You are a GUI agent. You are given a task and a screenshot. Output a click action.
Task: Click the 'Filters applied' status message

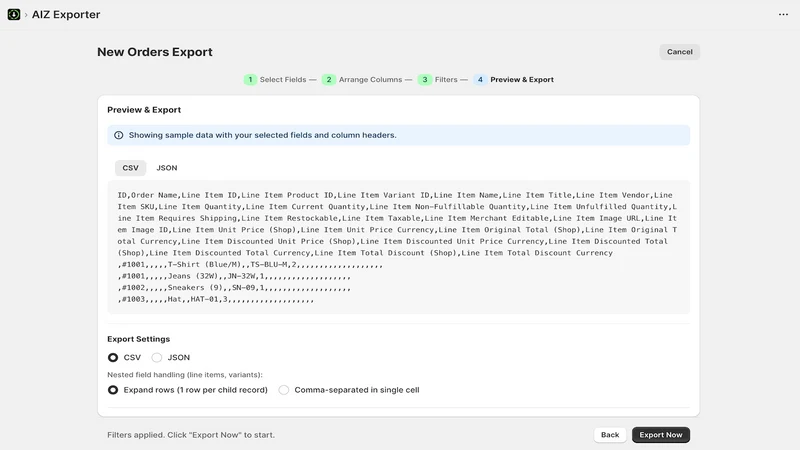191,435
